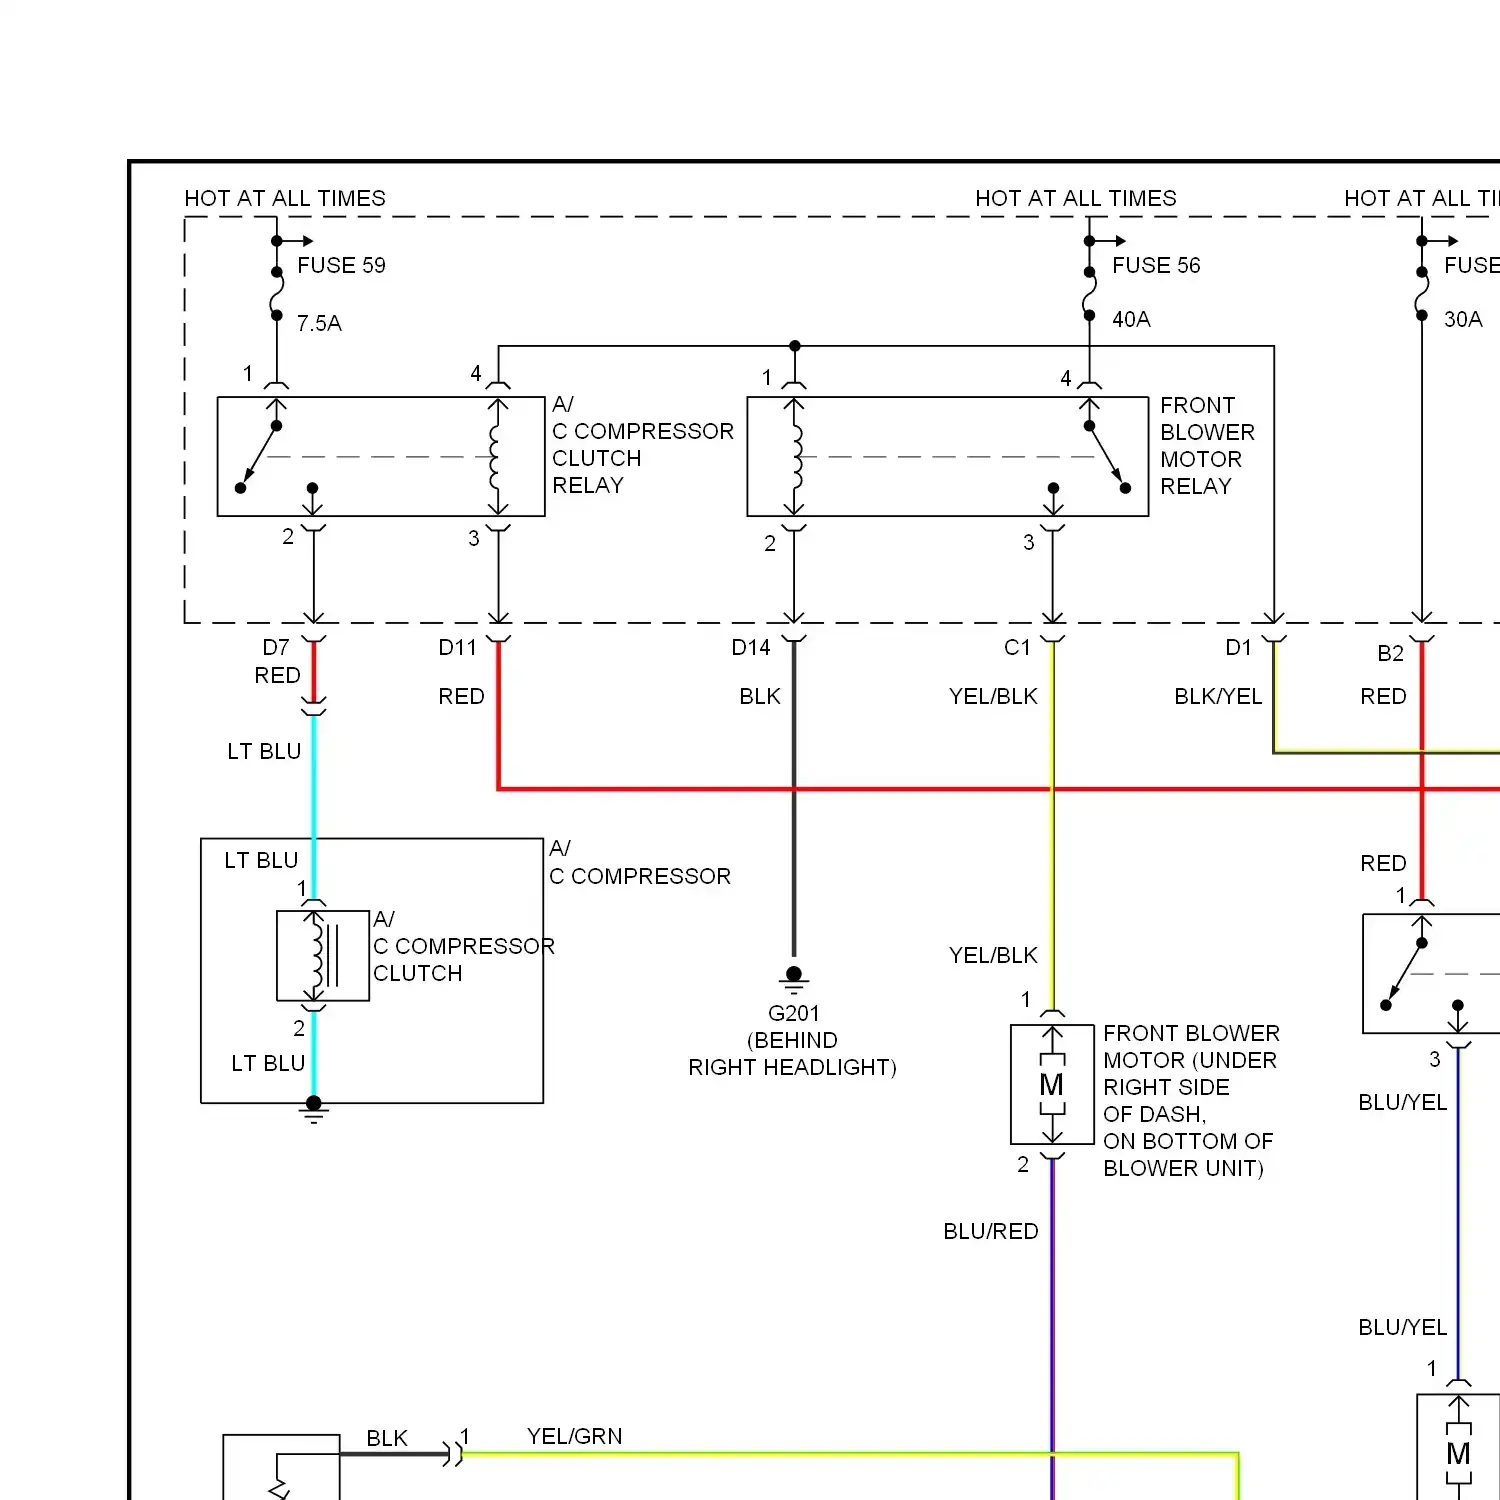
Task: Click the BLK/YEL wire color label
Action: [x=1218, y=696]
